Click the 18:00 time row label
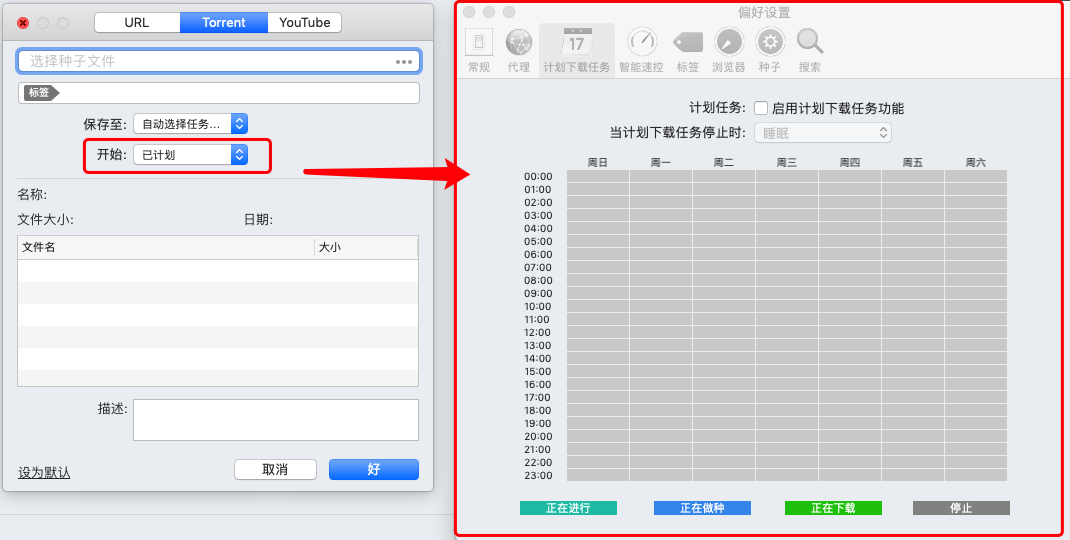The width and height of the screenshot is (1070, 540). 538,410
